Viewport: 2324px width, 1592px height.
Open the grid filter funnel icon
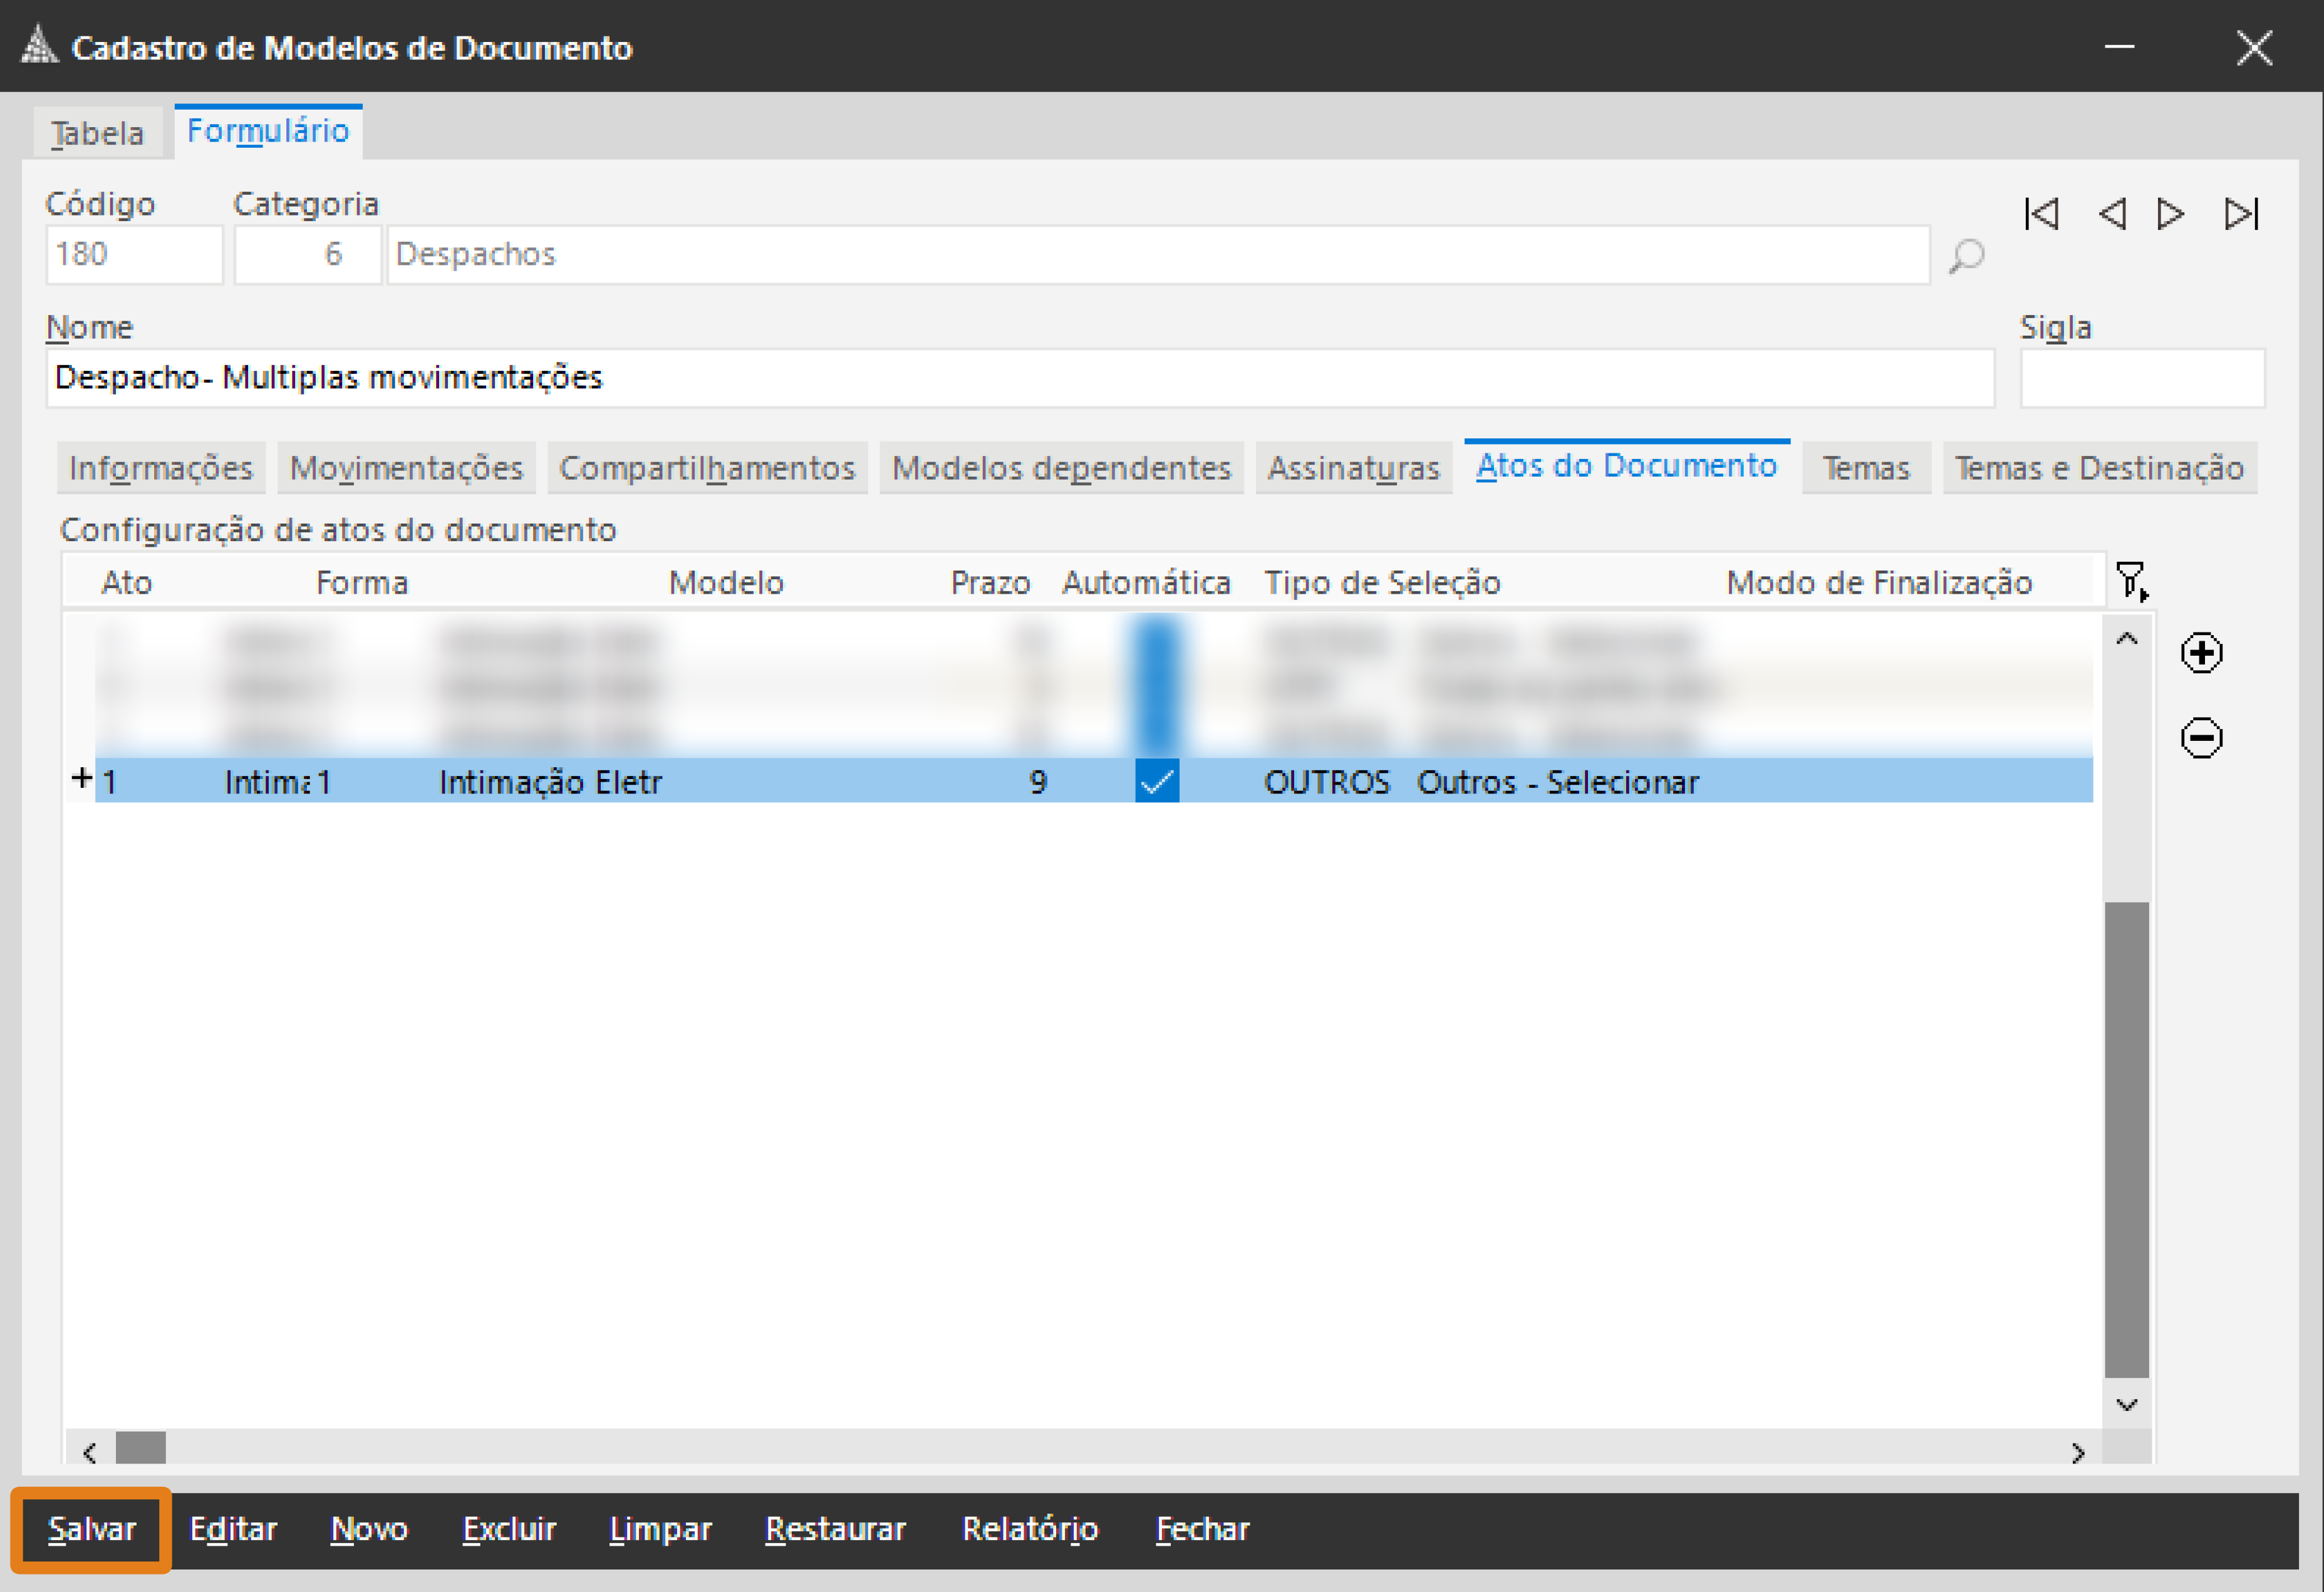coord(2130,580)
